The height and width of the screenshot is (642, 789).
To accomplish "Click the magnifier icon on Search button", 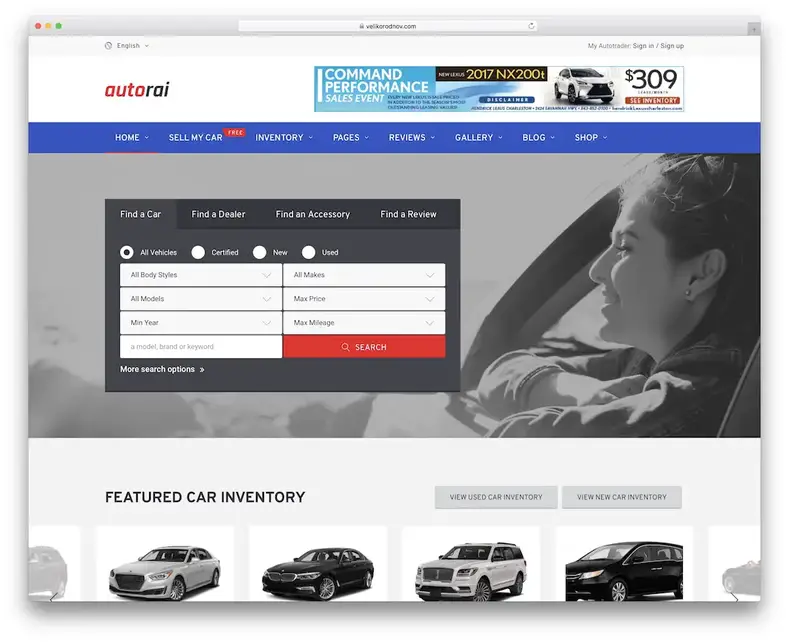I will tap(345, 347).
